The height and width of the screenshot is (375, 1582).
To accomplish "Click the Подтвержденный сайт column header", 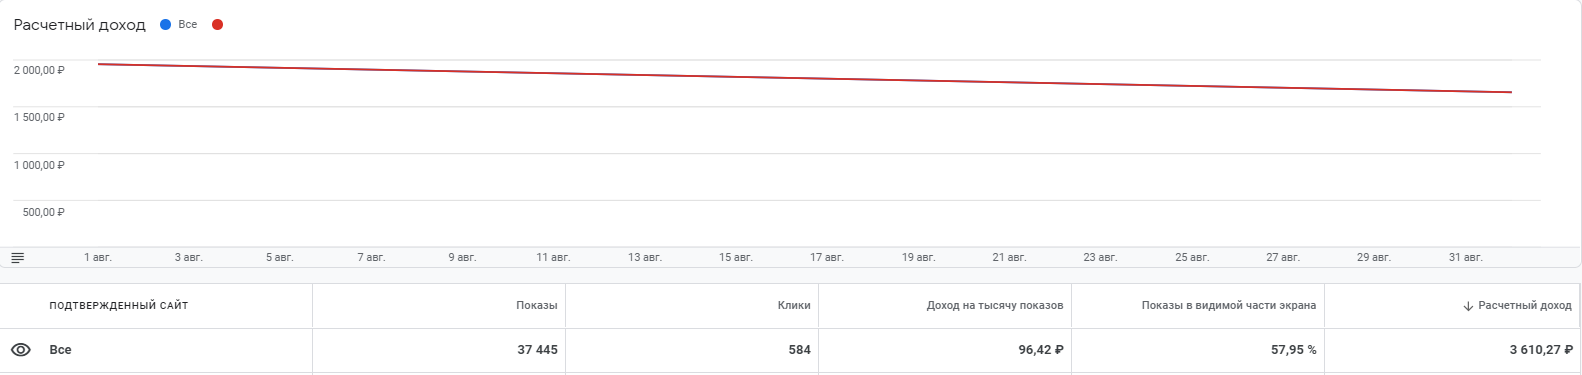I will point(119,306).
